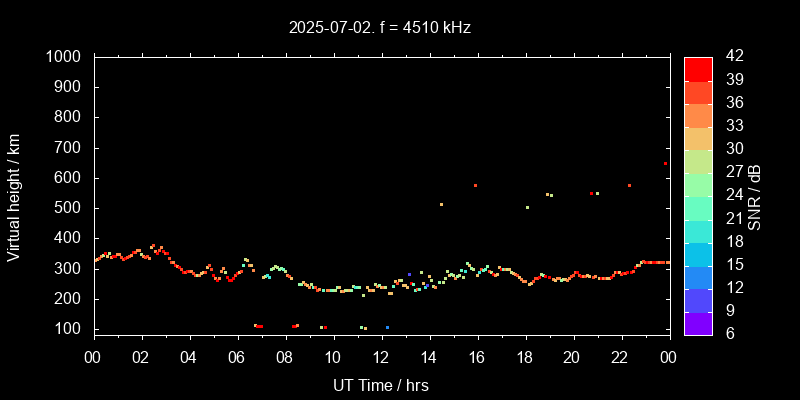Click the "12" tick label on the time axis
Viewport: 800px width, 400px height.
(381, 358)
